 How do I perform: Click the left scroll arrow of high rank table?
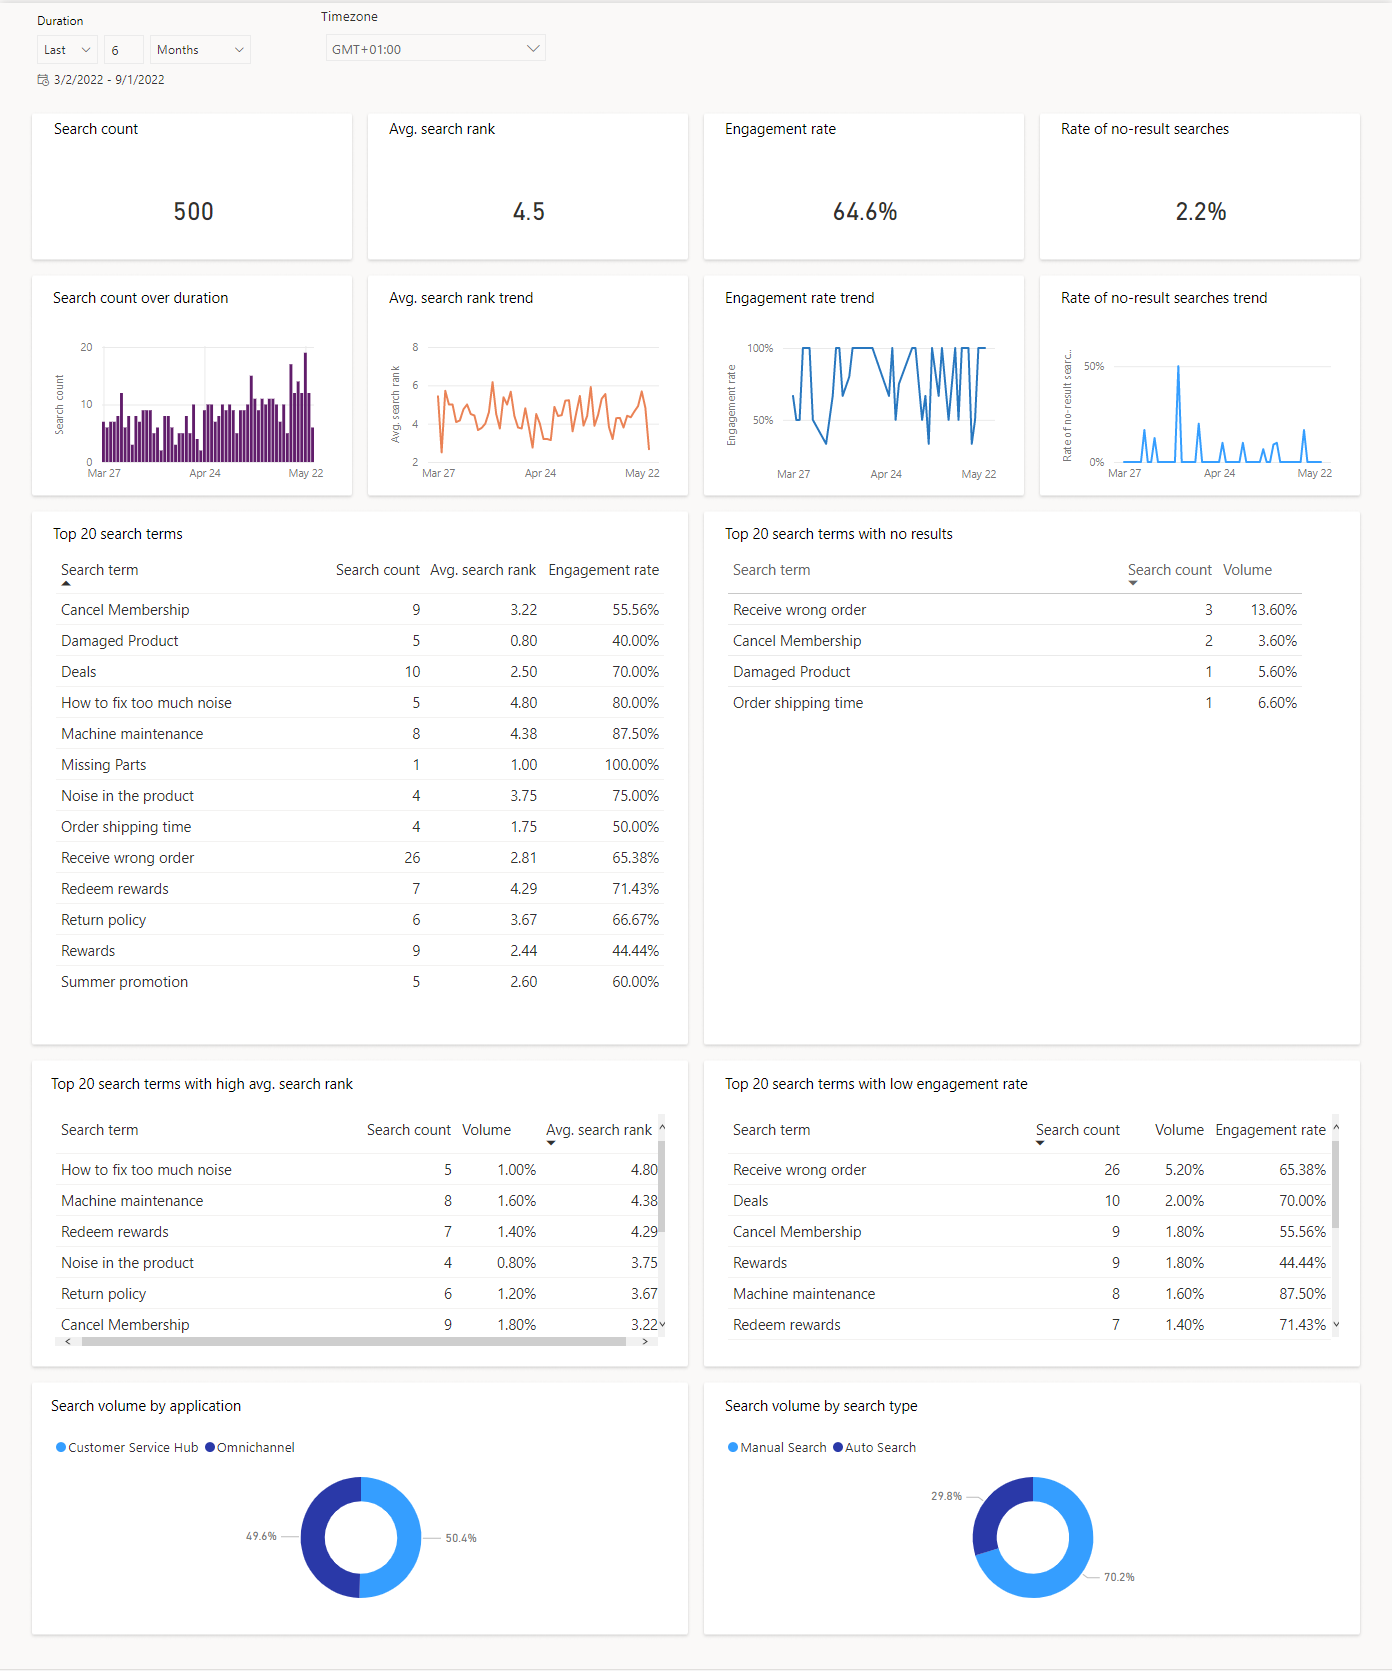click(68, 1342)
